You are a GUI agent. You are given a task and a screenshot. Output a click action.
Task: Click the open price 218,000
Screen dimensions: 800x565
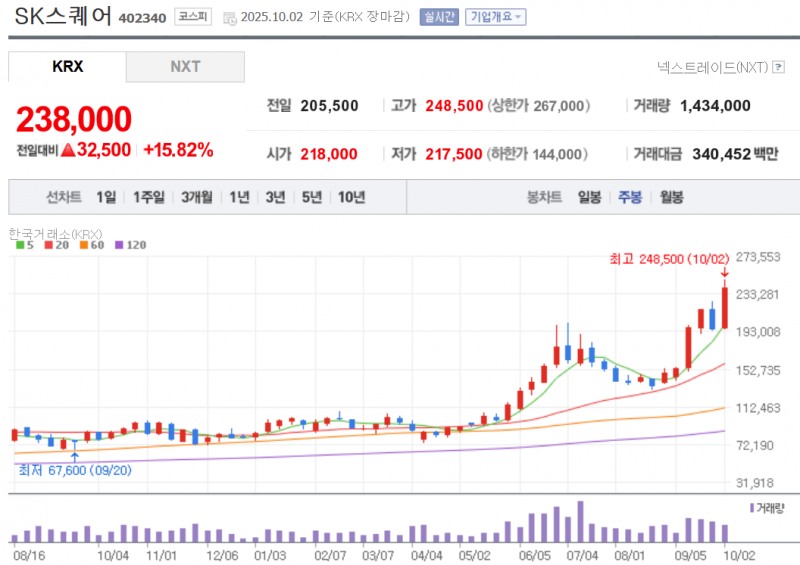click(329, 154)
